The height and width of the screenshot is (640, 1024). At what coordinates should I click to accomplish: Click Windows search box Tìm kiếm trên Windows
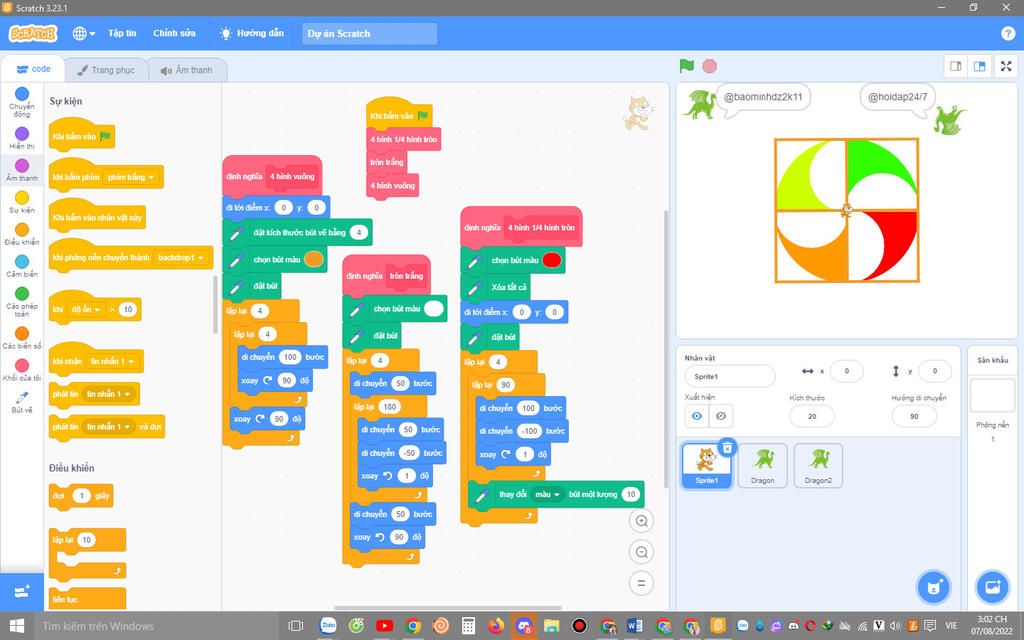tap(157, 626)
